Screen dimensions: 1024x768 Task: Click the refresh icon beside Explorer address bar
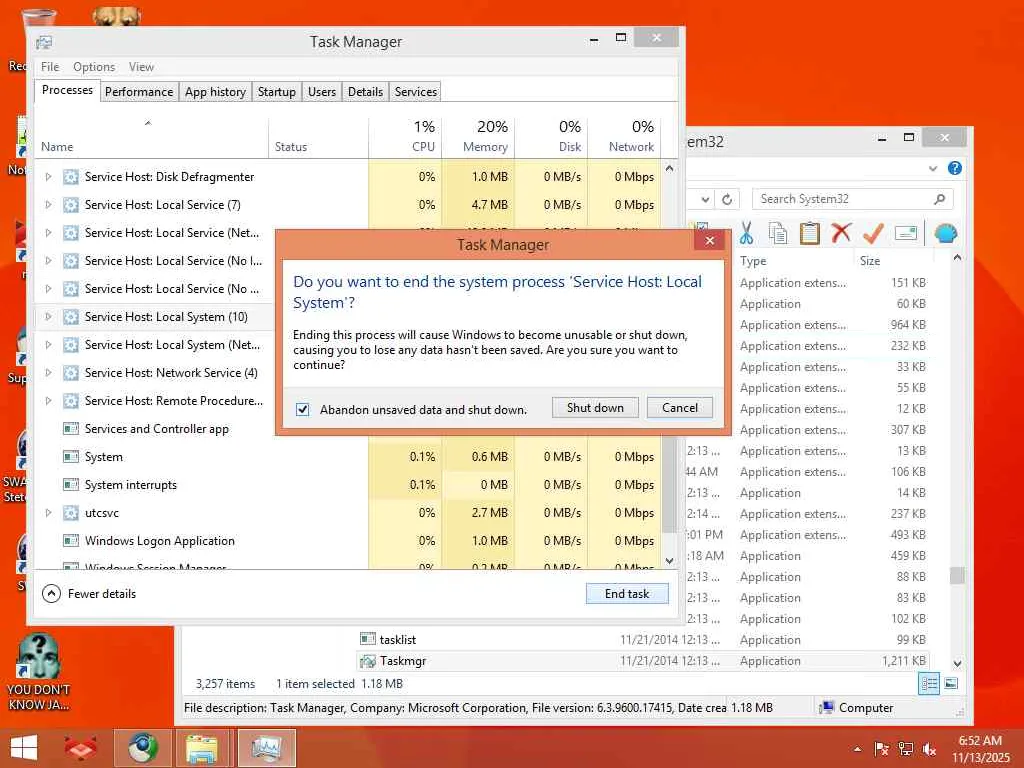(727, 199)
